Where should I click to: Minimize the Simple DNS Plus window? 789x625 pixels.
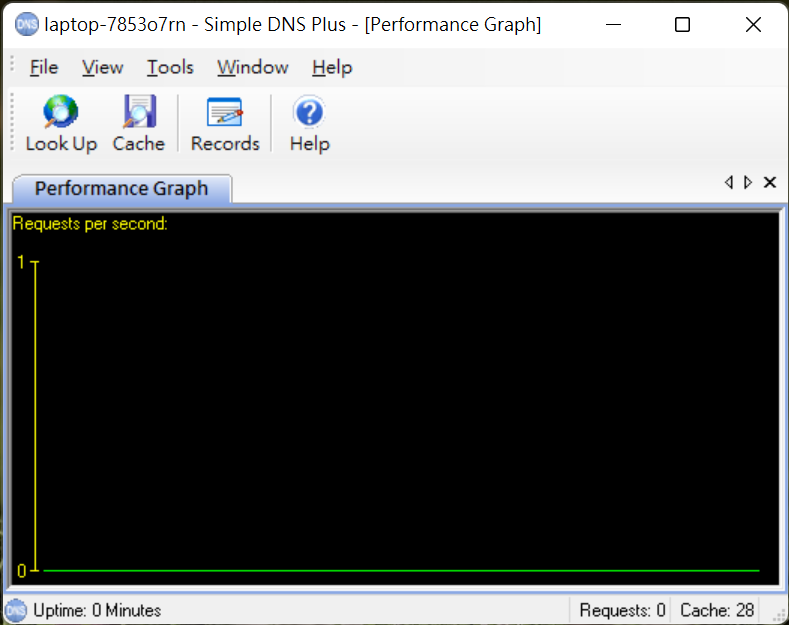(613, 24)
